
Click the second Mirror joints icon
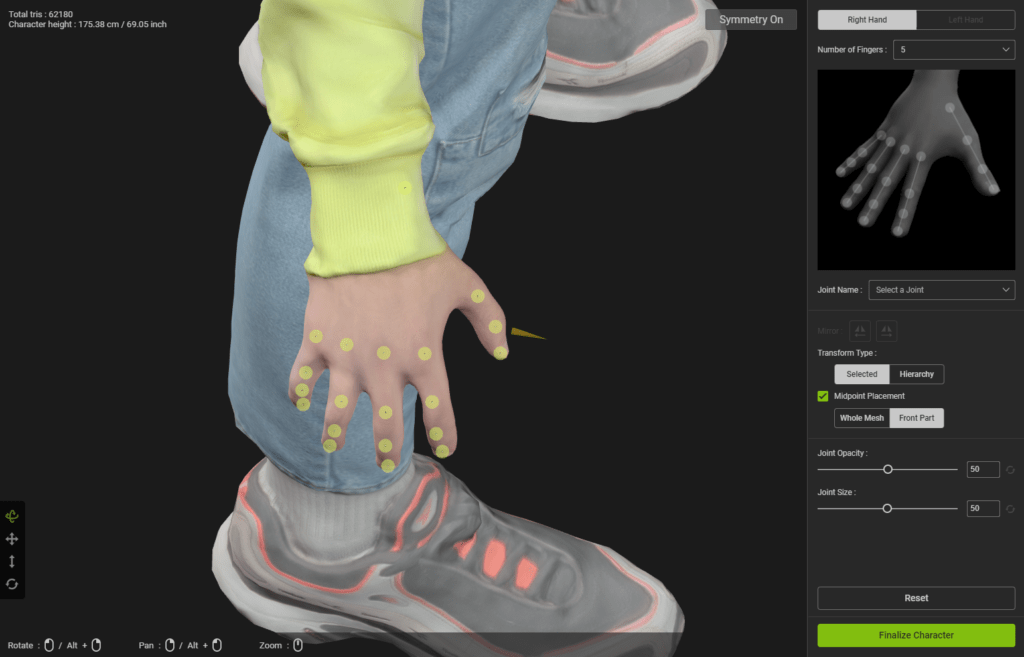click(x=886, y=330)
